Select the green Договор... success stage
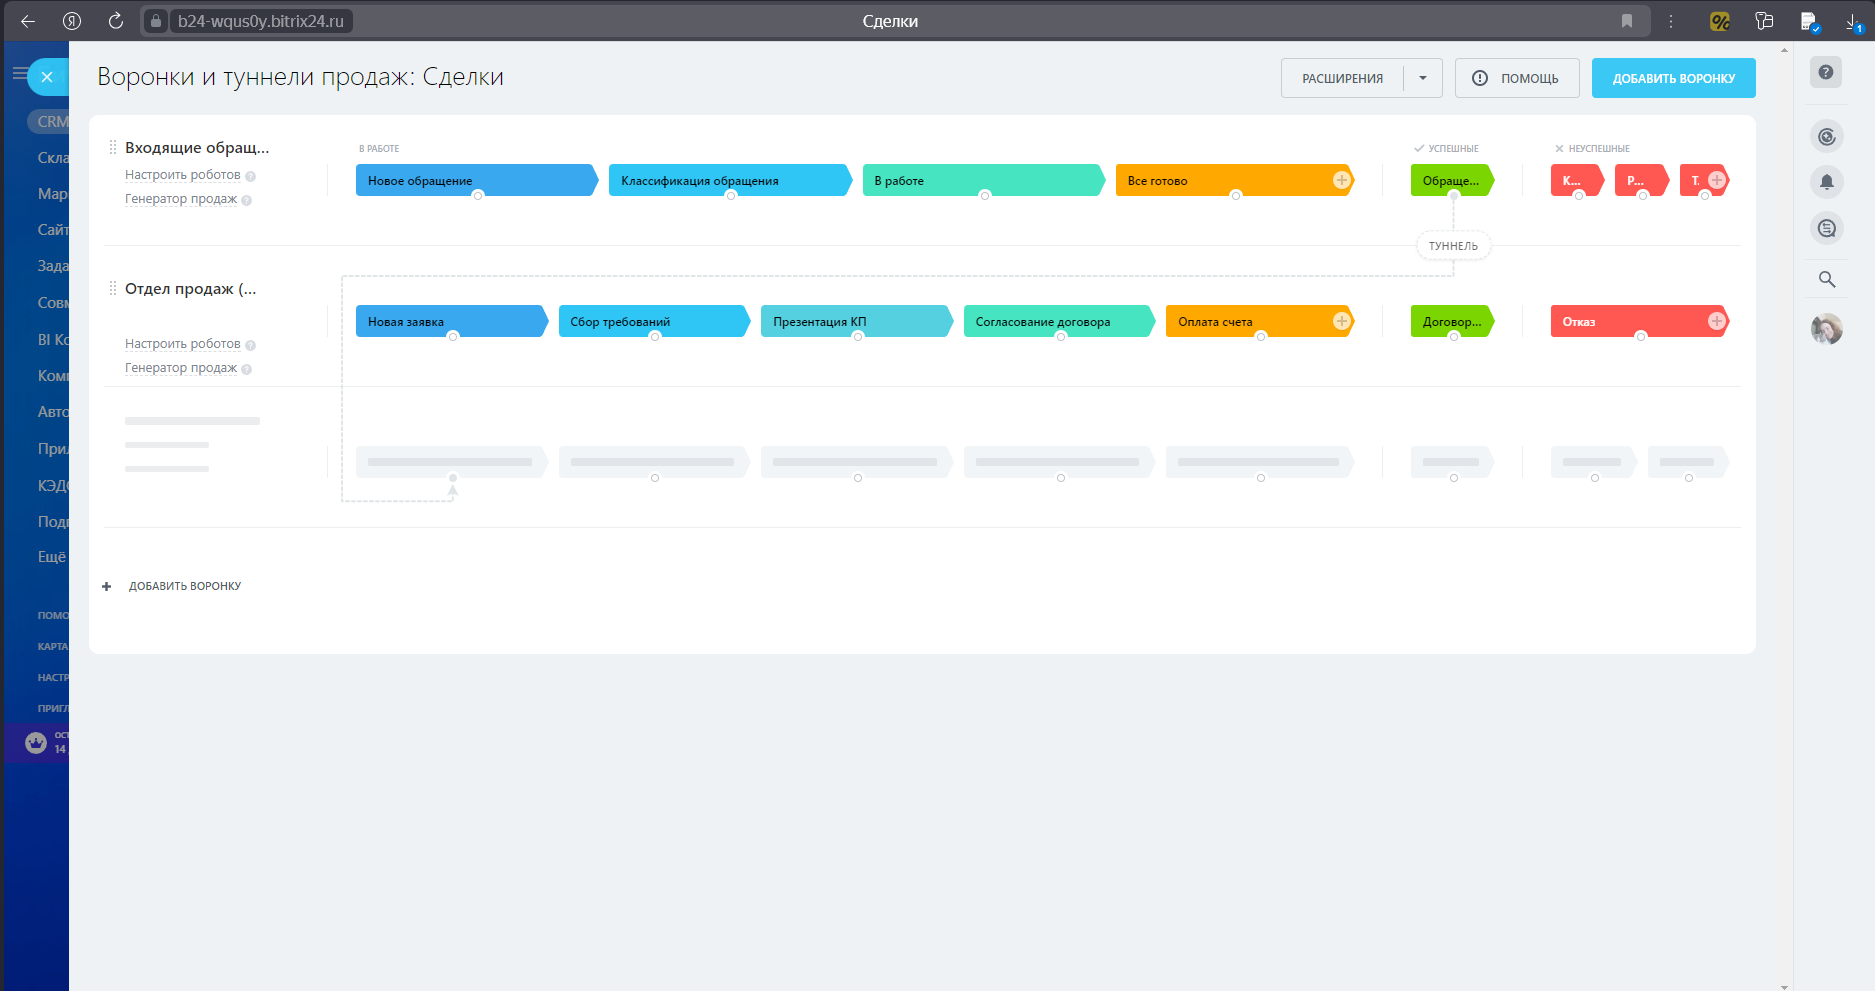1875x991 pixels. pos(1452,321)
